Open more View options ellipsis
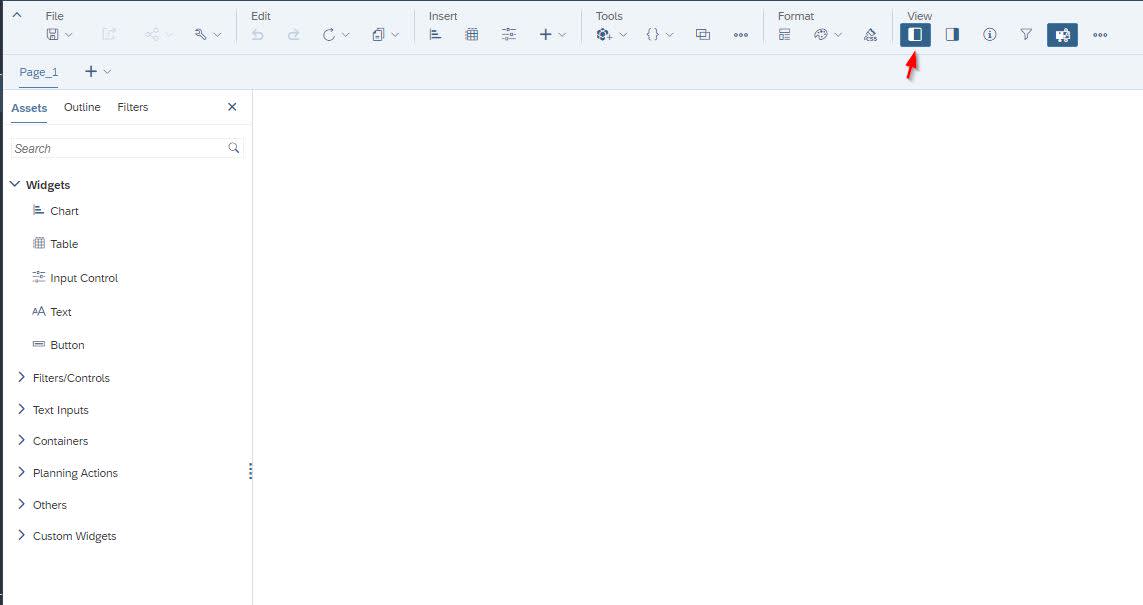This screenshot has height=605, width=1143. click(x=1100, y=35)
